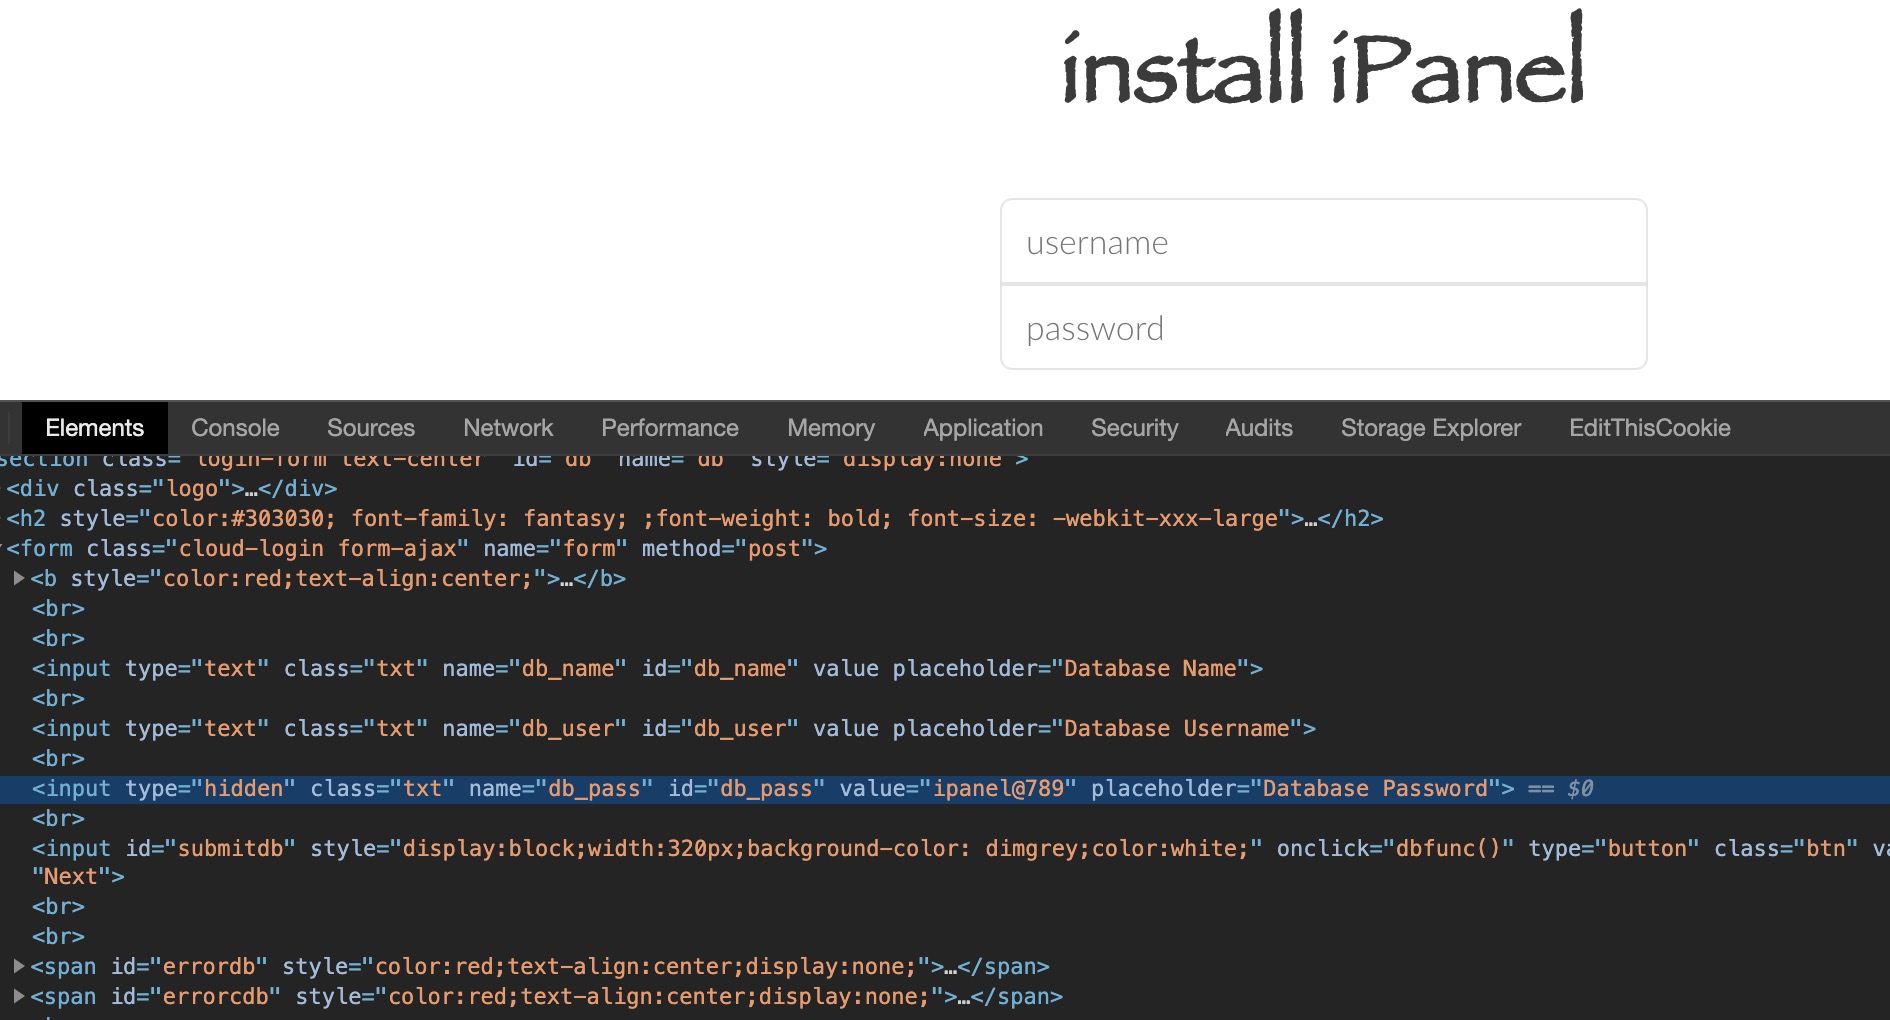1890x1020 pixels.
Task: Click the placeholder "Database Password" attribute
Action: point(1296,788)
